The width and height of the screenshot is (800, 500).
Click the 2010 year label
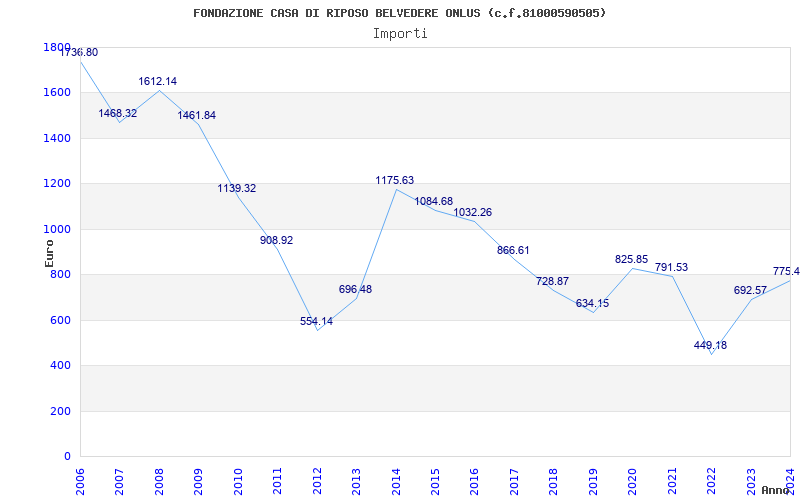[238, 481]
